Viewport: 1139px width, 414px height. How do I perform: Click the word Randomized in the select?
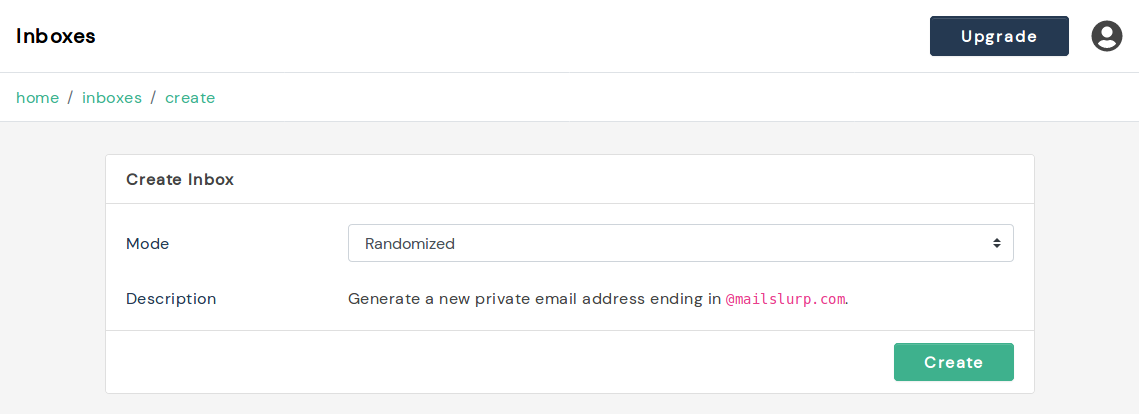point(410,243)
